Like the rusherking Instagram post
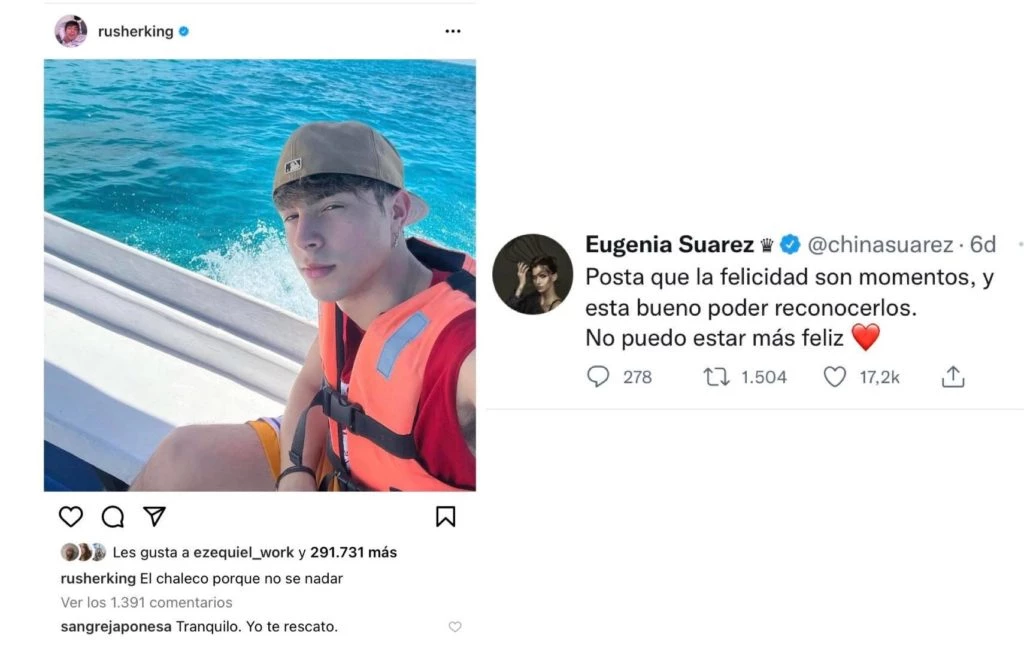 pos(71,516)
